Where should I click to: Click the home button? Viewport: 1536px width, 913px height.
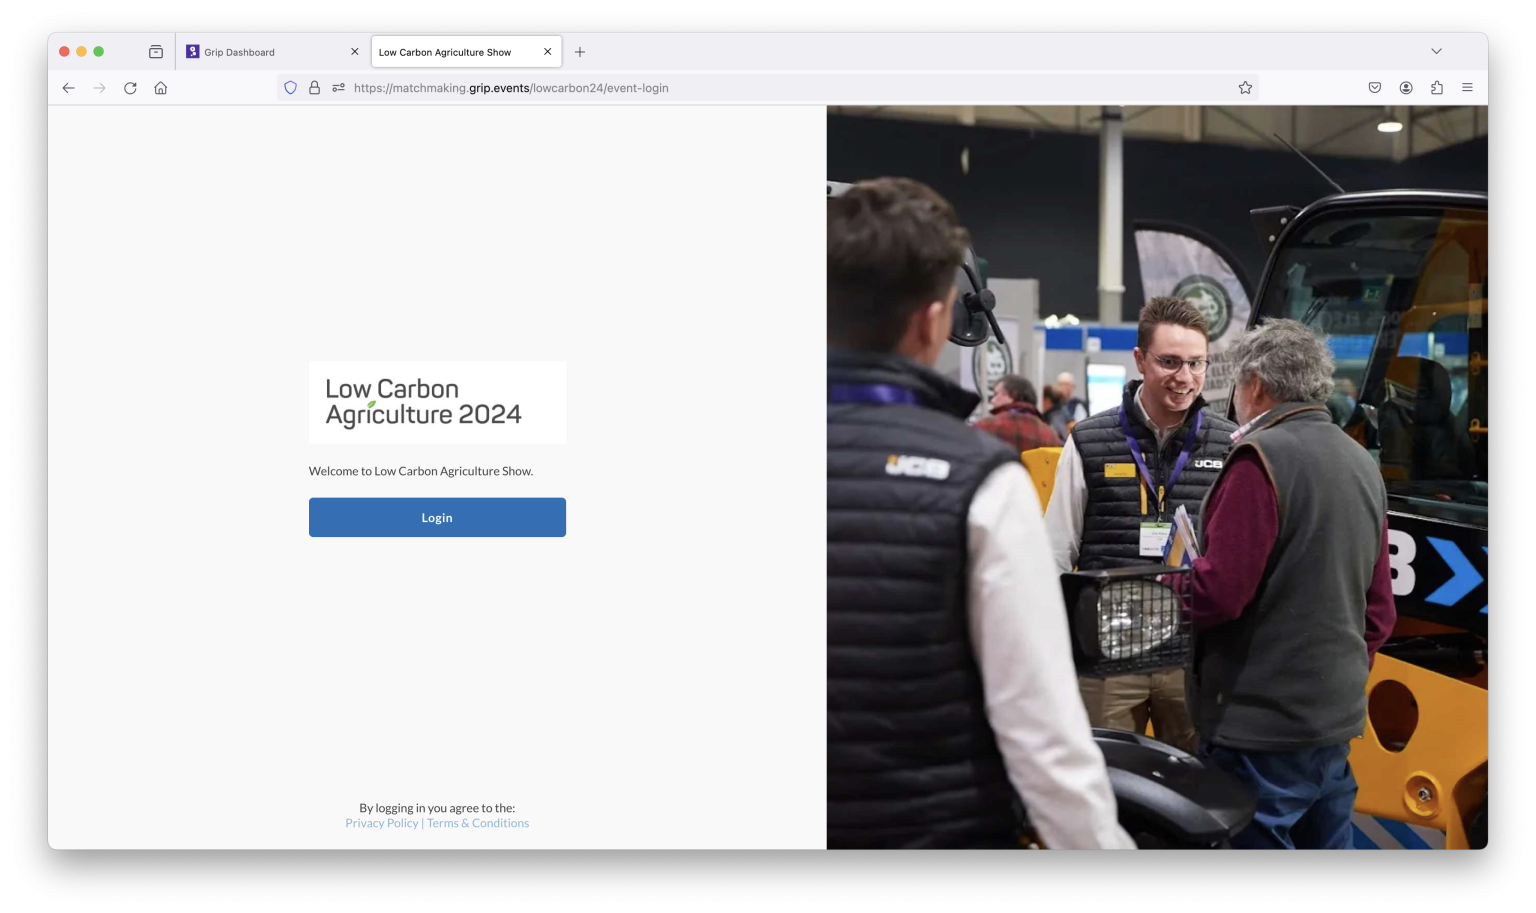[161, 87]
